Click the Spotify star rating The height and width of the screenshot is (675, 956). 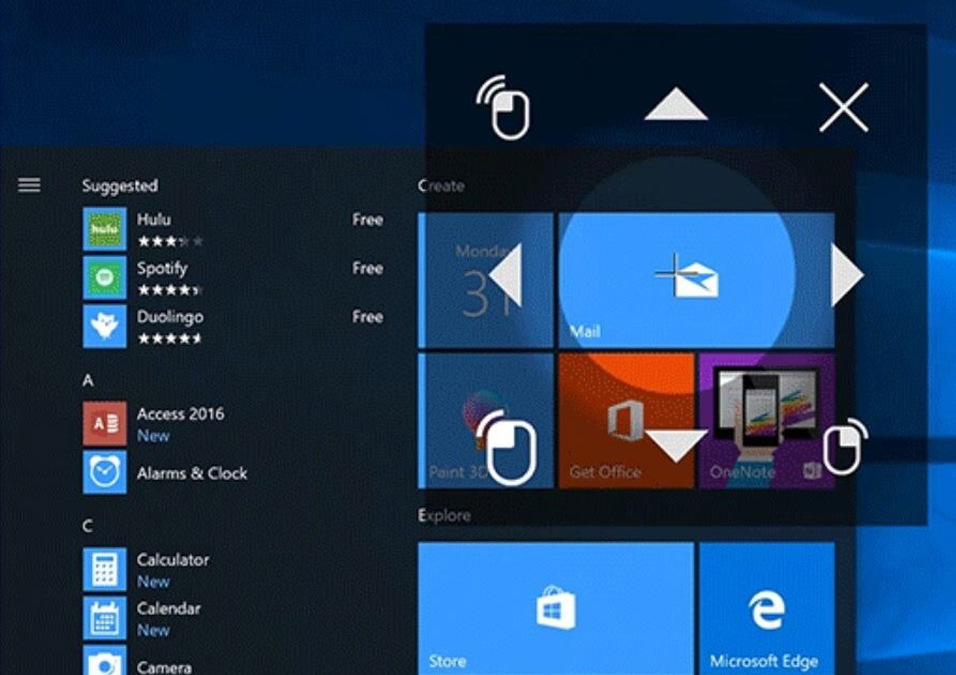(170, 290)
